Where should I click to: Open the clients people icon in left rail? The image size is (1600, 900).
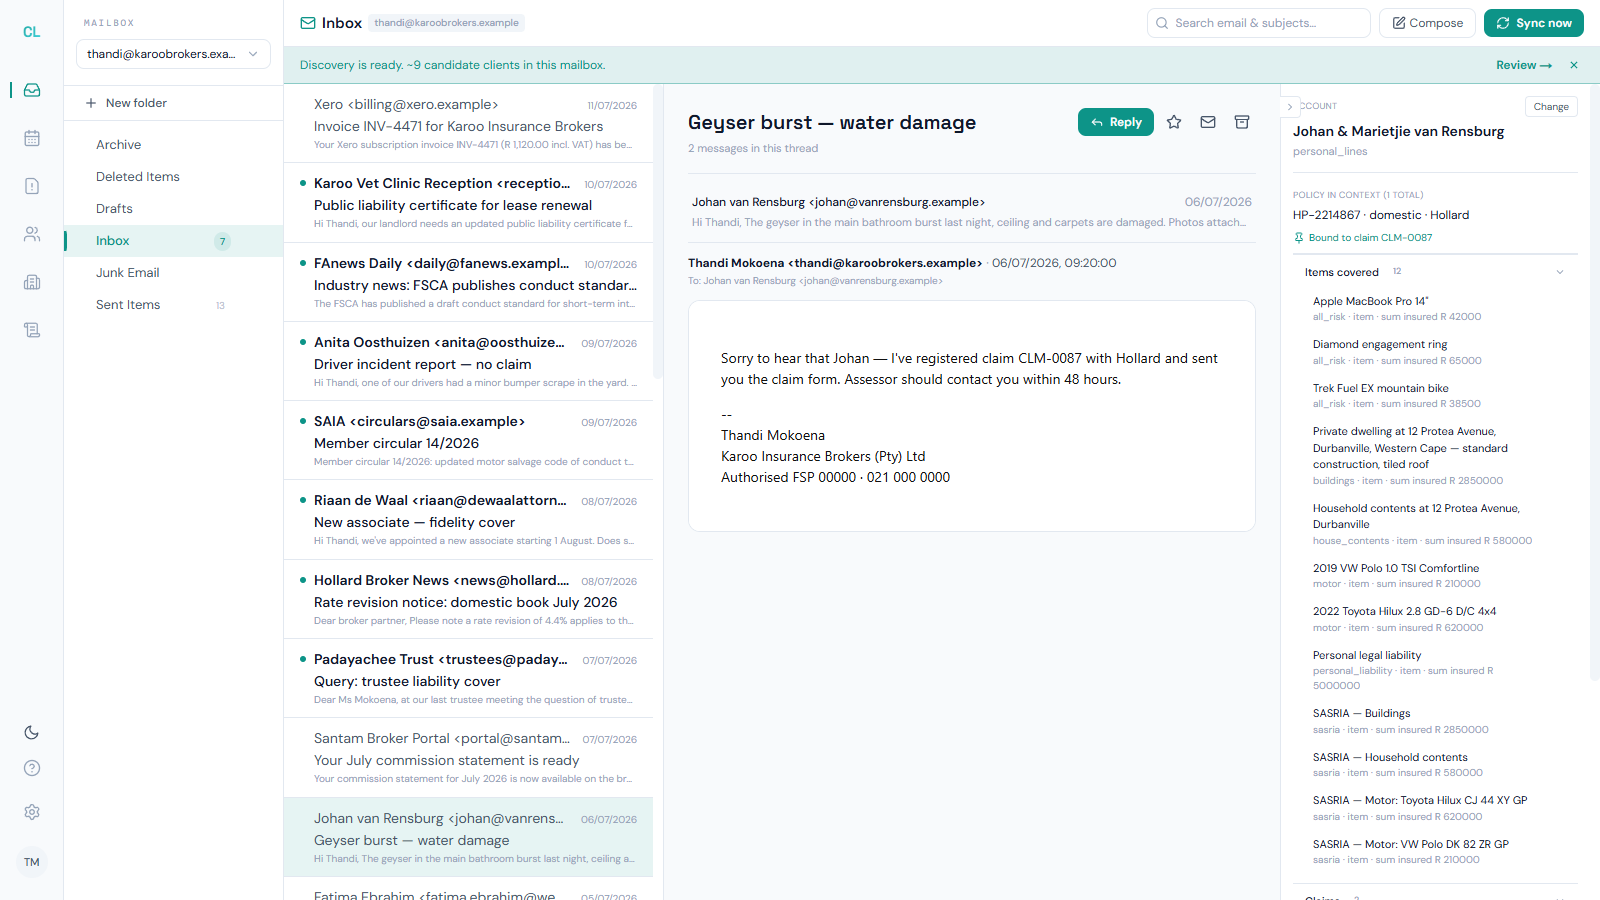pyautogui.click(x=32, y=234)
